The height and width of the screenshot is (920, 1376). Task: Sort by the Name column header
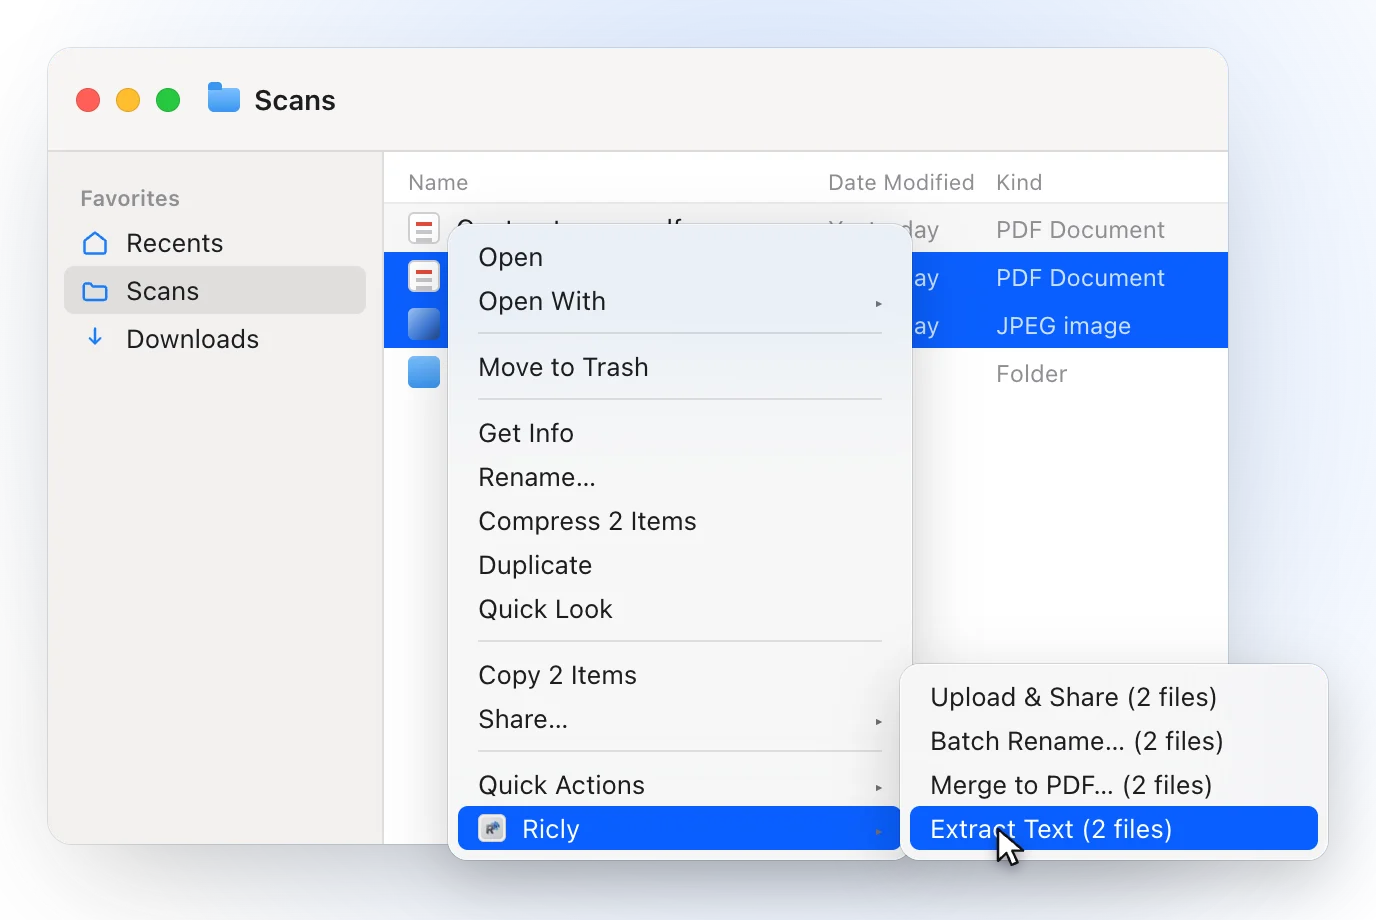pos(438,182)
